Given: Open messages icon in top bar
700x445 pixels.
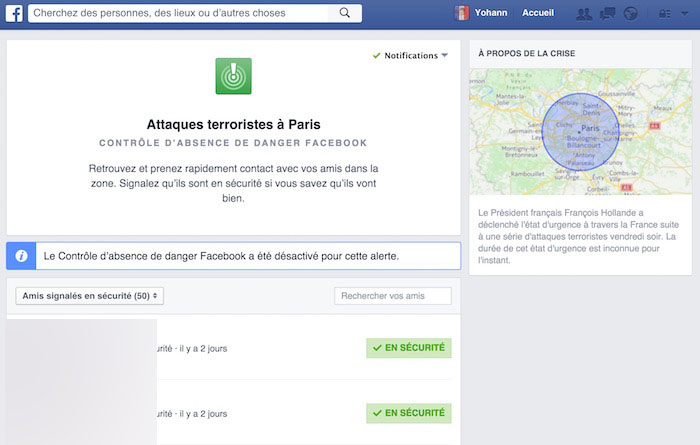Looking at the screenshot, I should [607, 14].
